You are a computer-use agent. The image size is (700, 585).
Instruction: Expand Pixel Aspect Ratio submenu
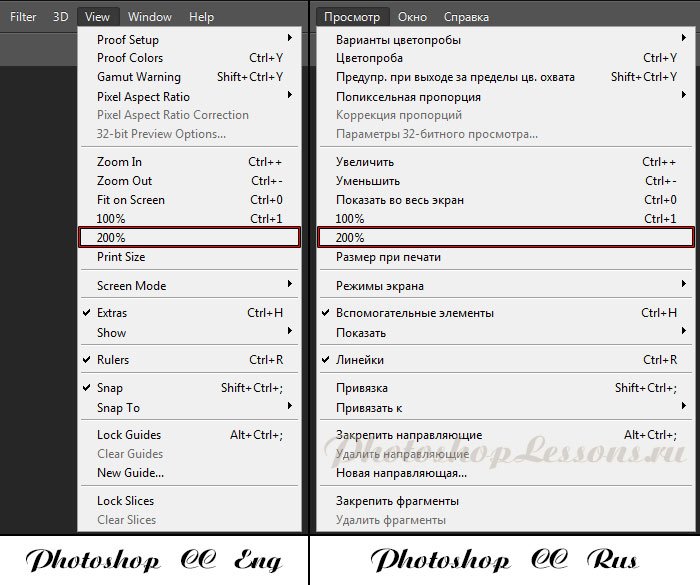pyautogui.click(x=190, y=96)
